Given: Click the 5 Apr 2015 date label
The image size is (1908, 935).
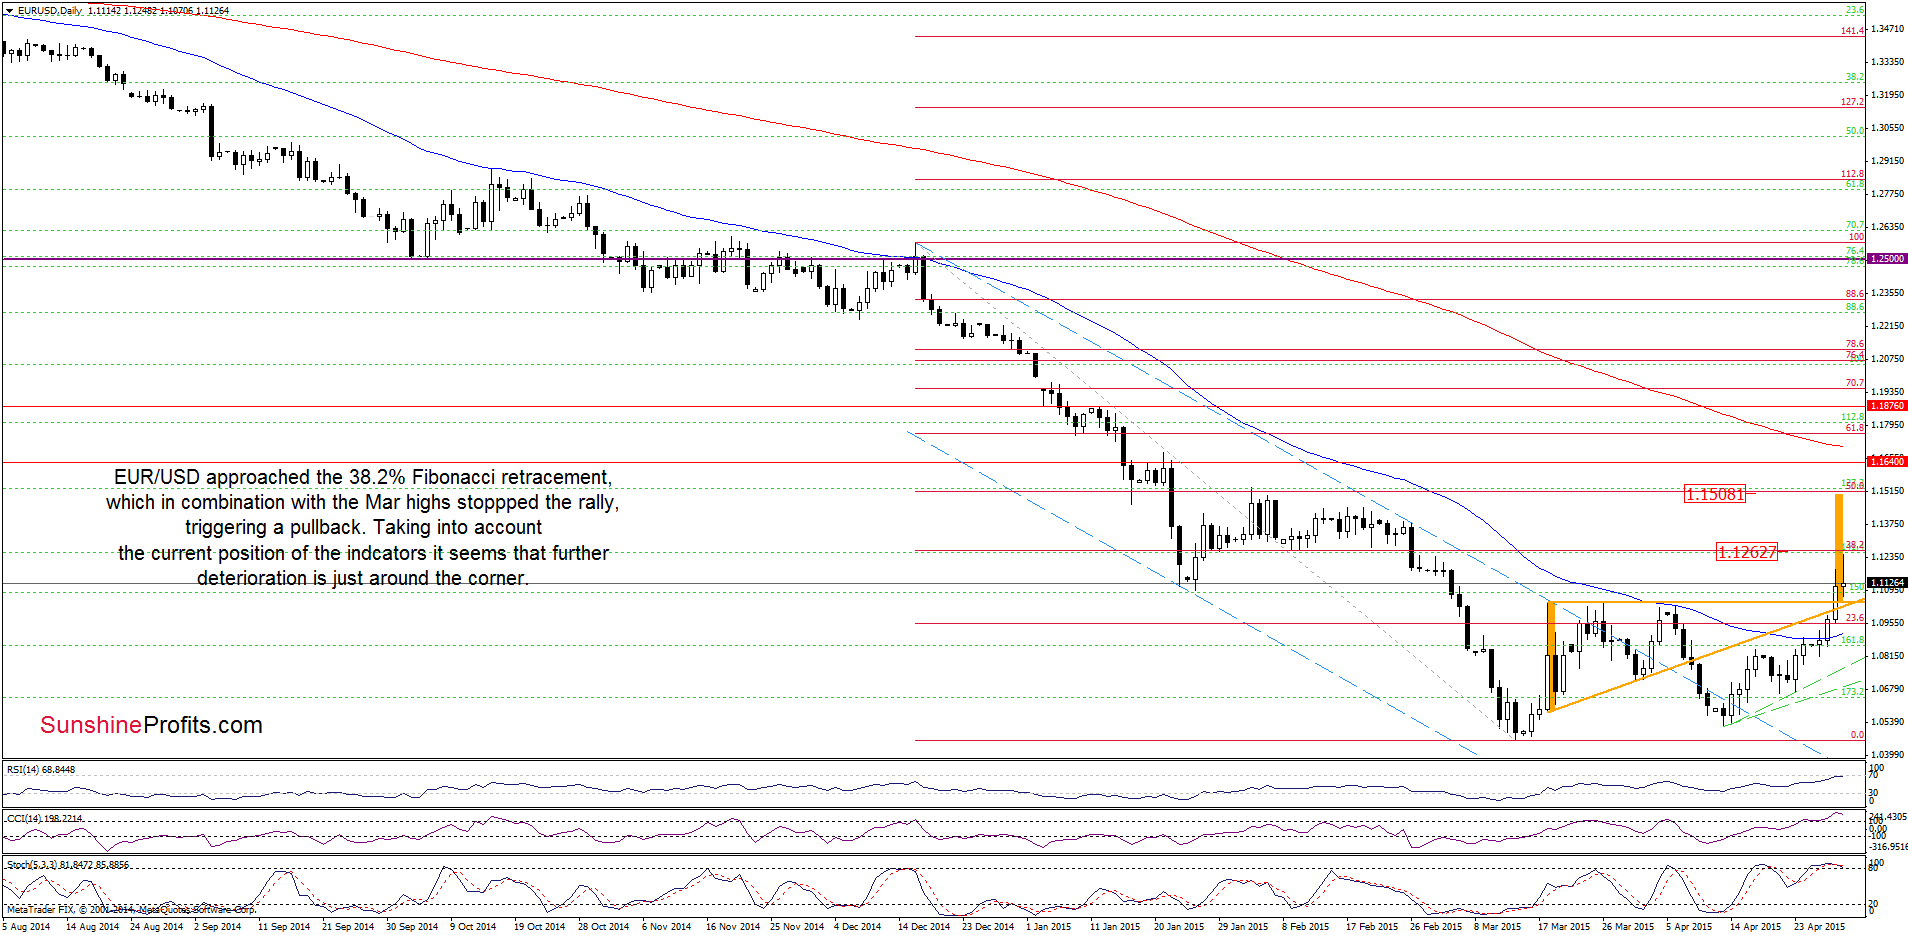Looking at the screenshot, I should tap(1689, 927).
